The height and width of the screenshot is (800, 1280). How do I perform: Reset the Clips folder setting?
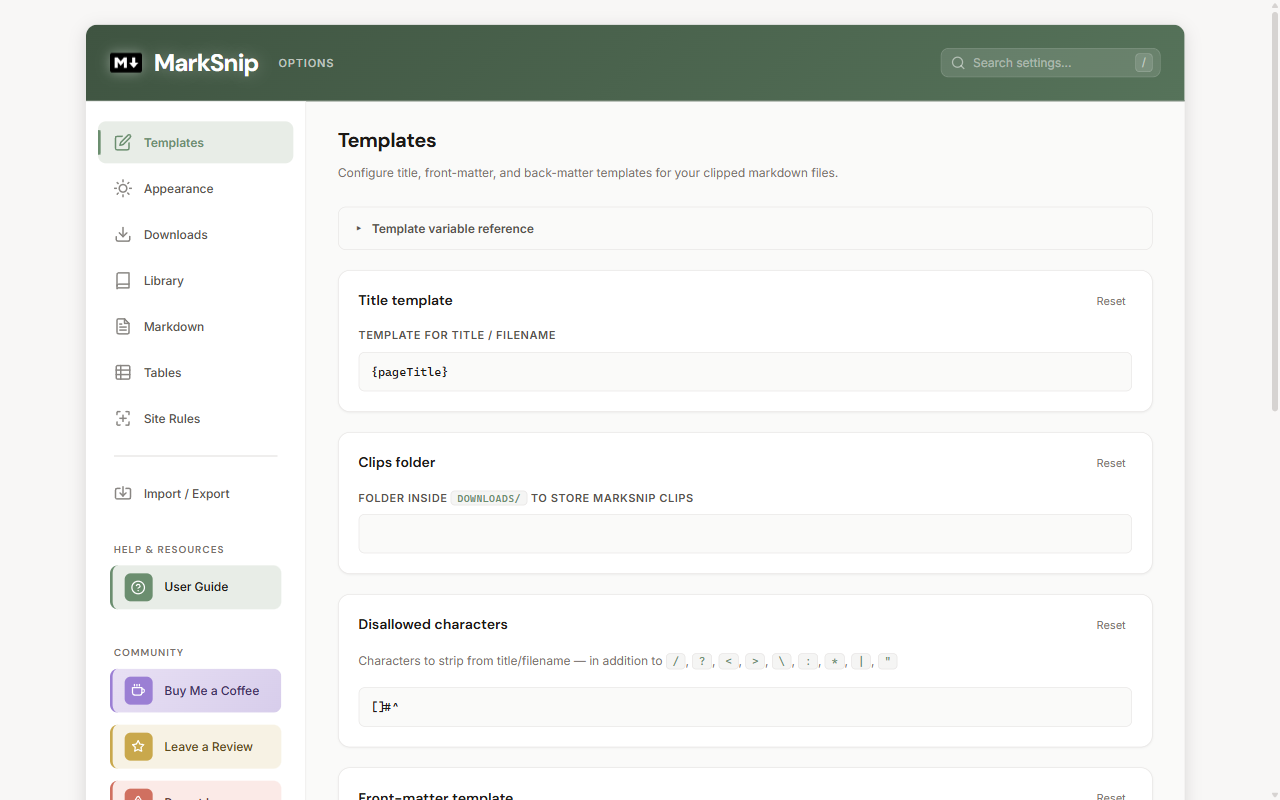tap(1111, 463)
